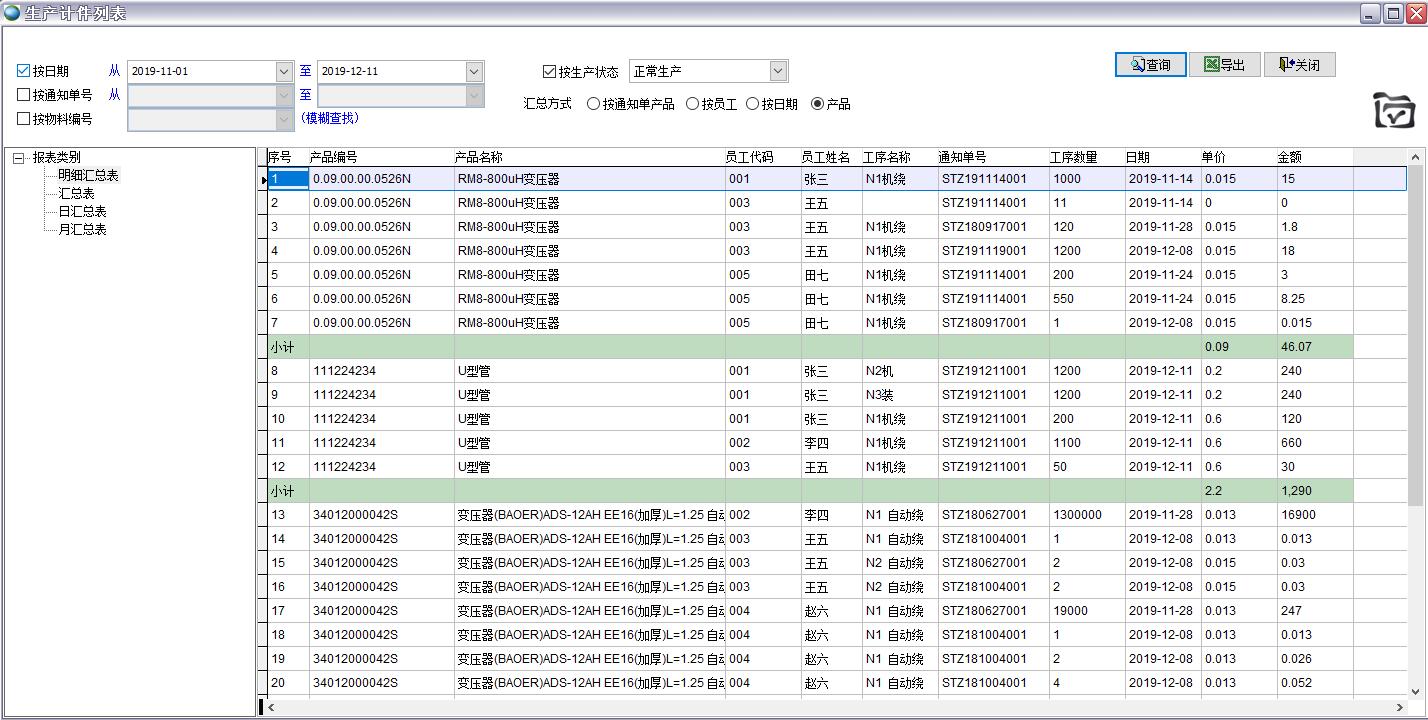Open the end date 2019-12-11 dropdown
Viewport: 1428px width, 720px height.
[x=474, y=71]
